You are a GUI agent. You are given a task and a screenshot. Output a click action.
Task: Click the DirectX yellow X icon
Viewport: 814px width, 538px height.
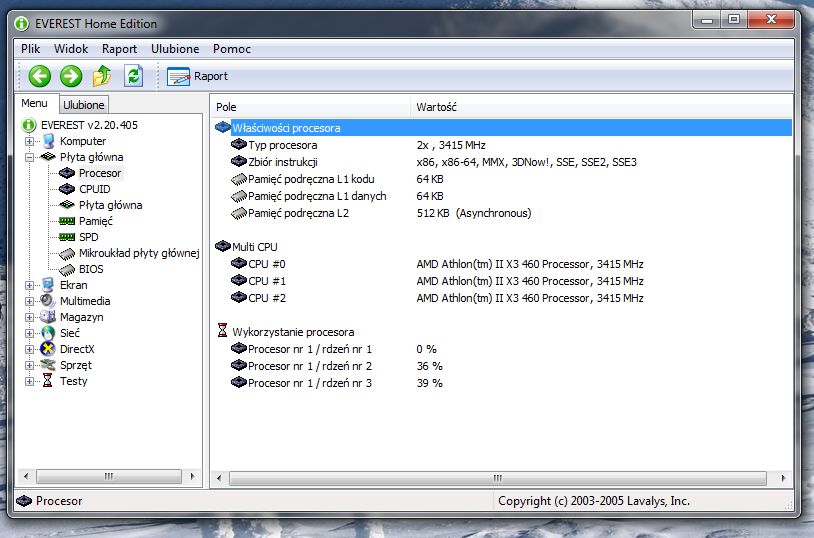48,349
